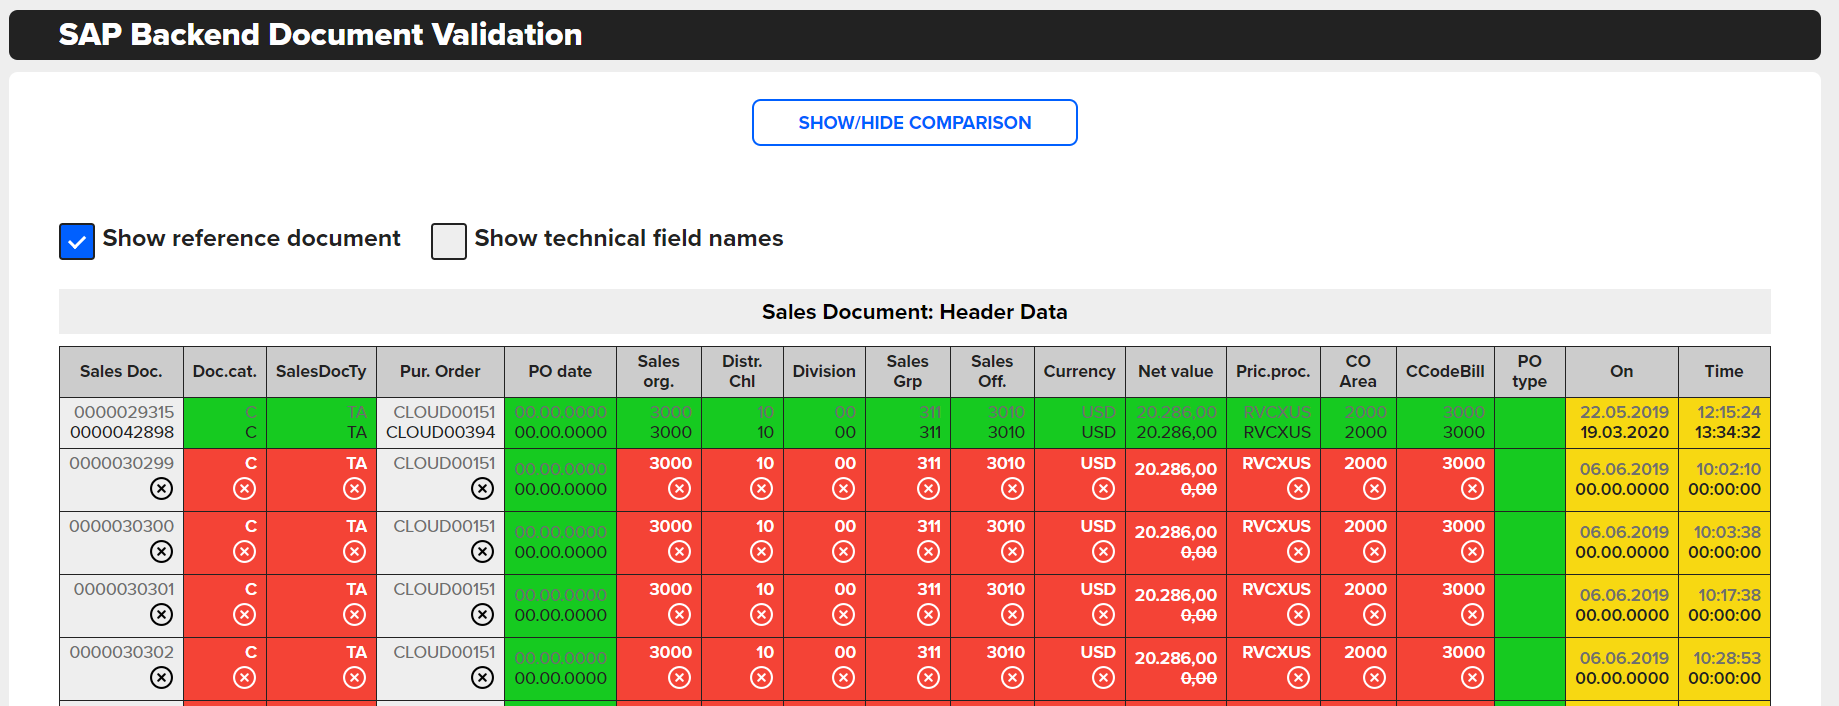Click the Sales Doc. column header

121,371
